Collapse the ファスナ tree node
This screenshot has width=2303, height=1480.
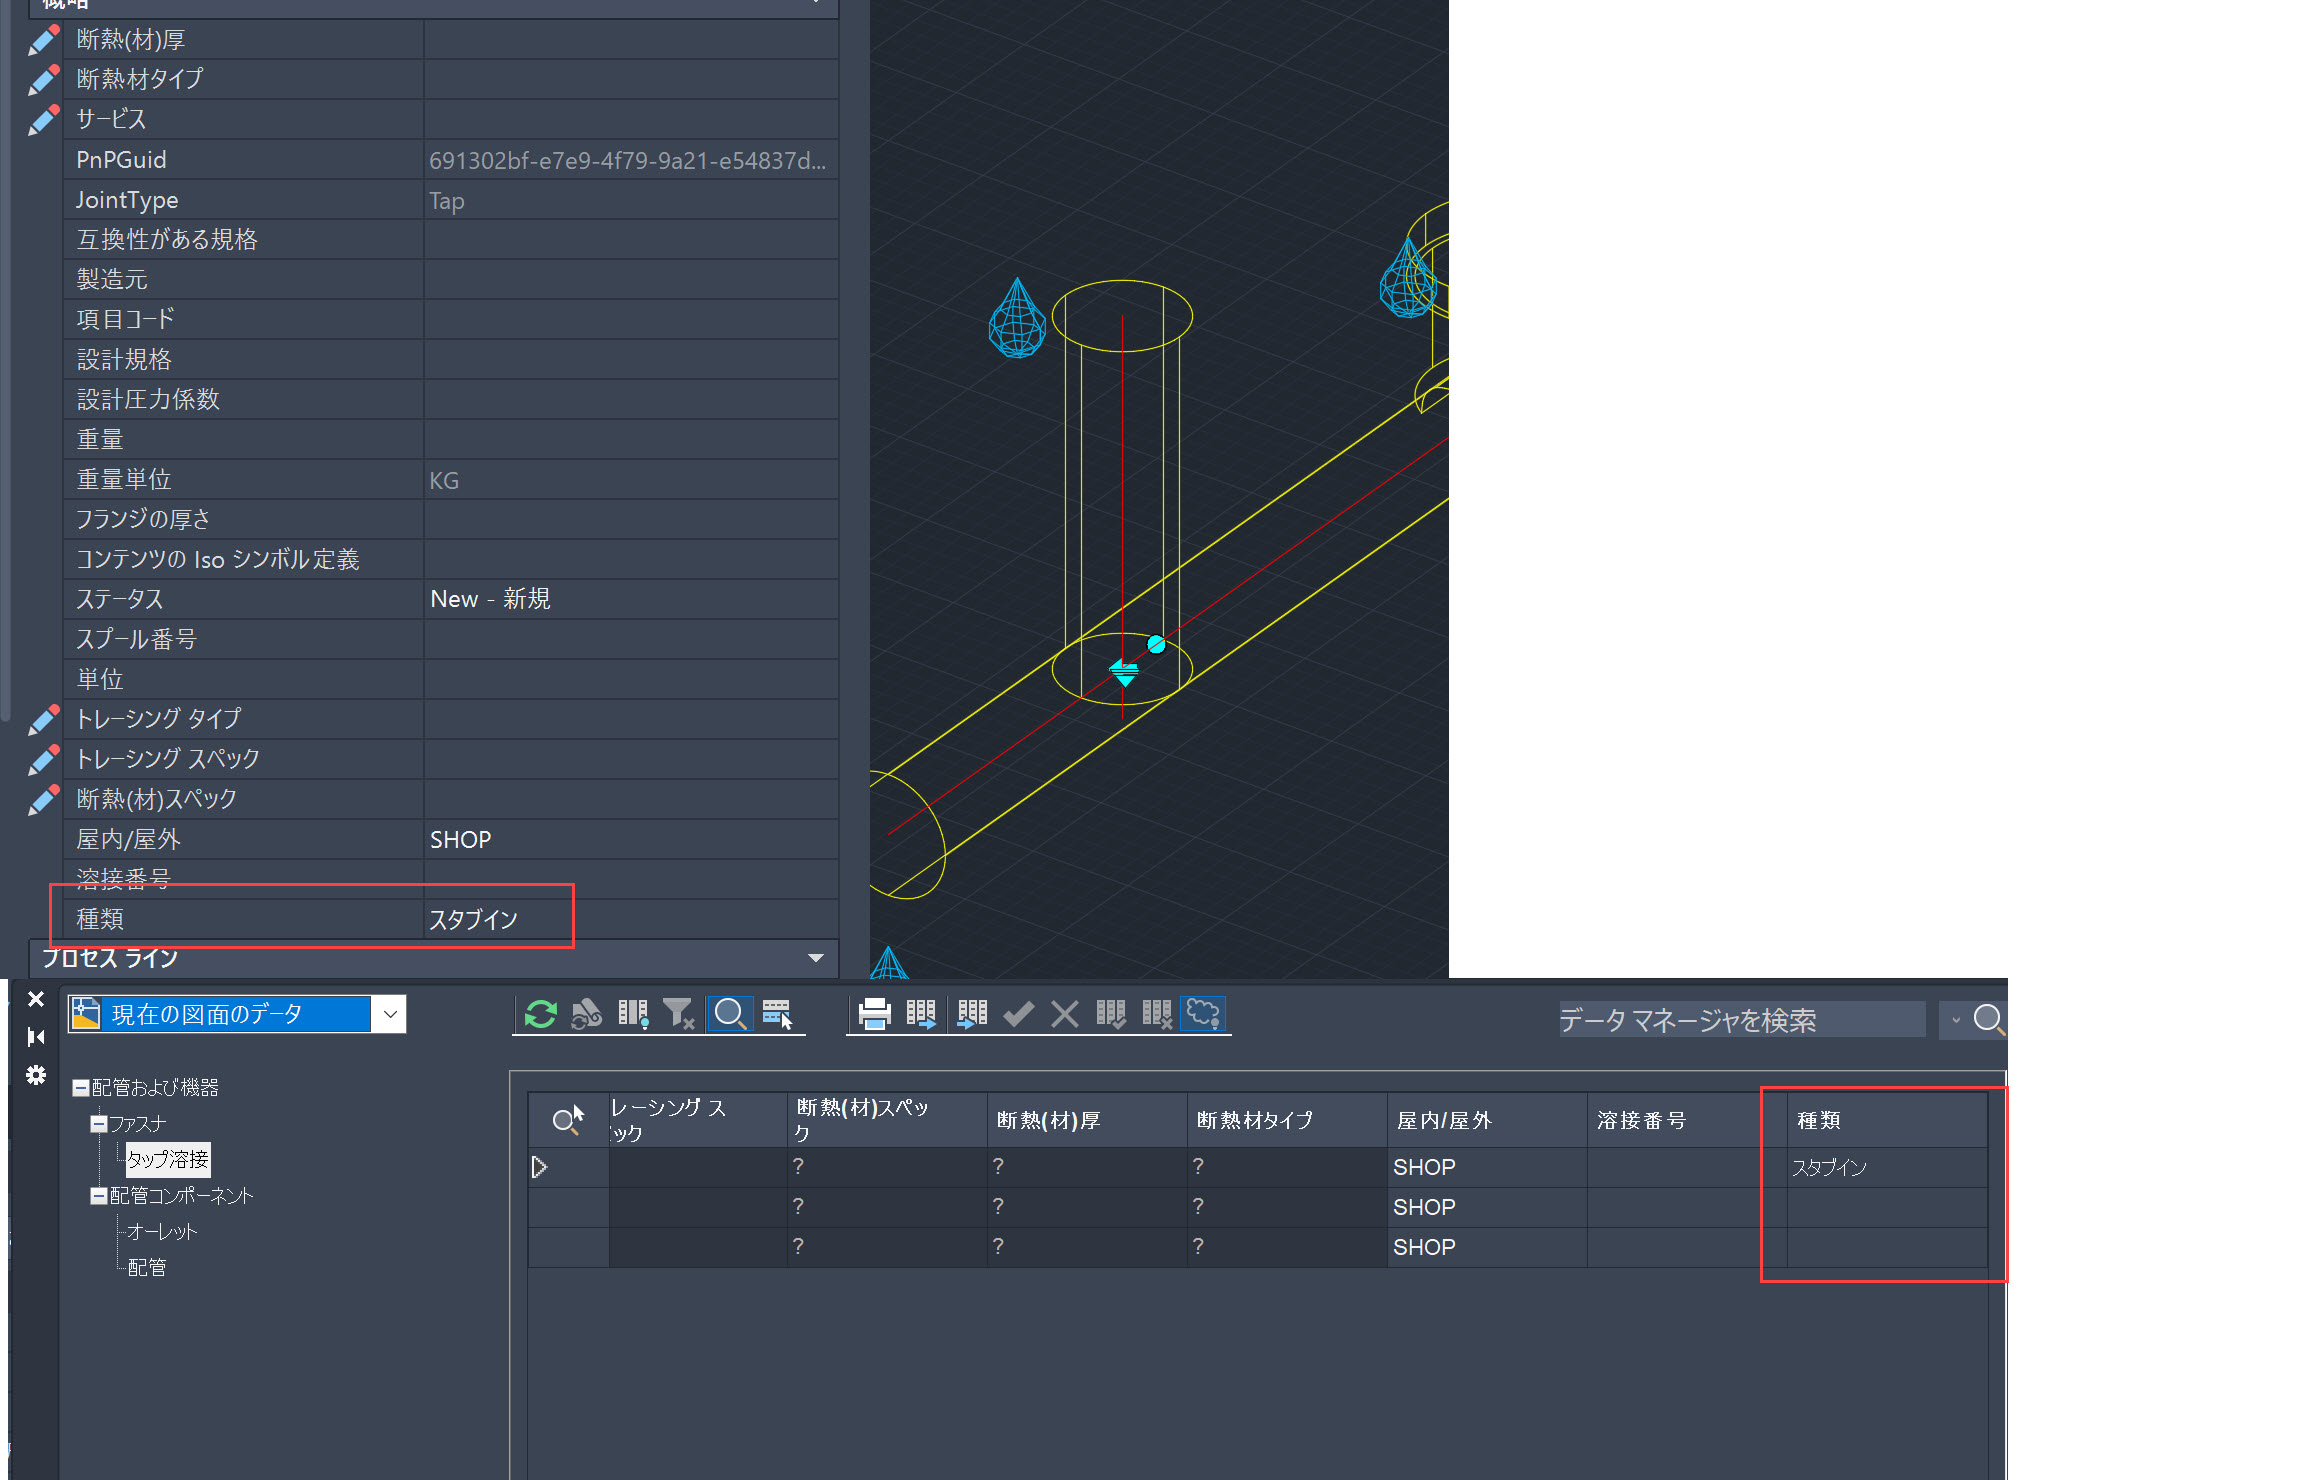98,1124
